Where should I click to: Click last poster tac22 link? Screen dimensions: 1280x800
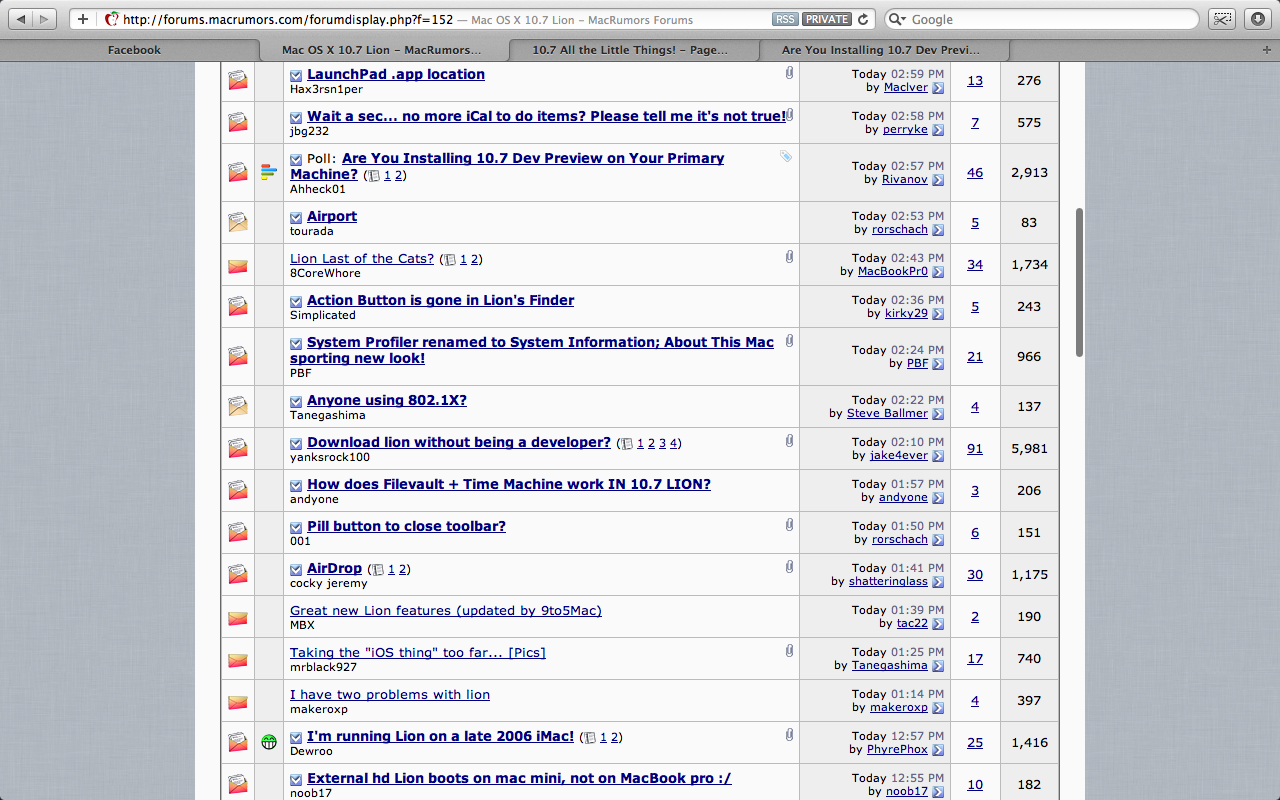point(912,623)
